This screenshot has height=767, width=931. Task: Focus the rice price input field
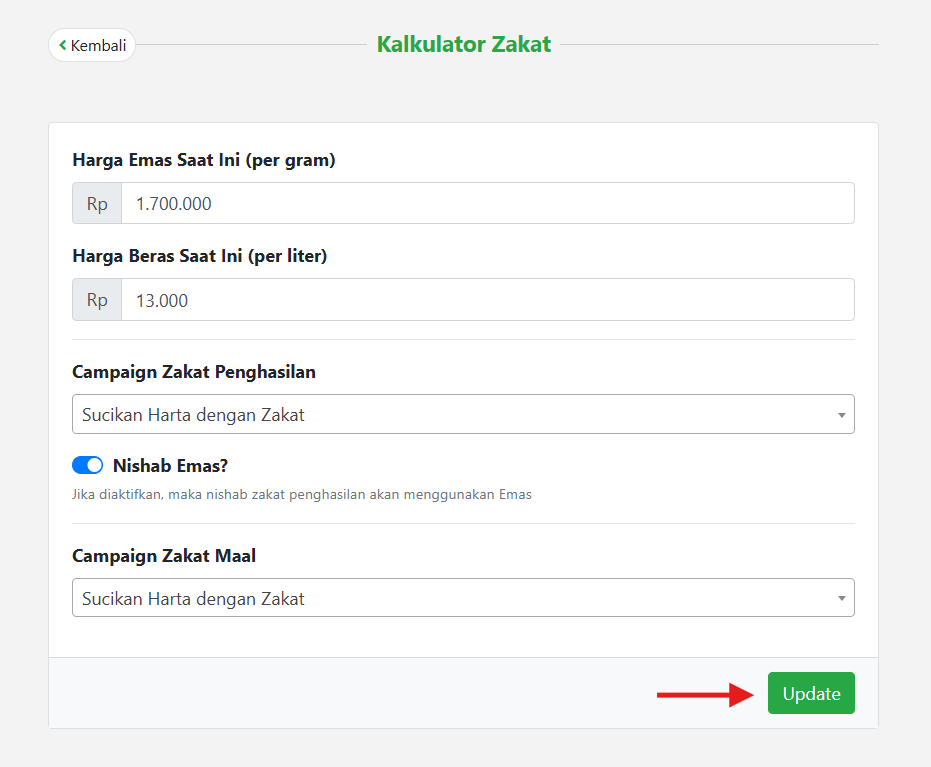(x=487, y=300)
